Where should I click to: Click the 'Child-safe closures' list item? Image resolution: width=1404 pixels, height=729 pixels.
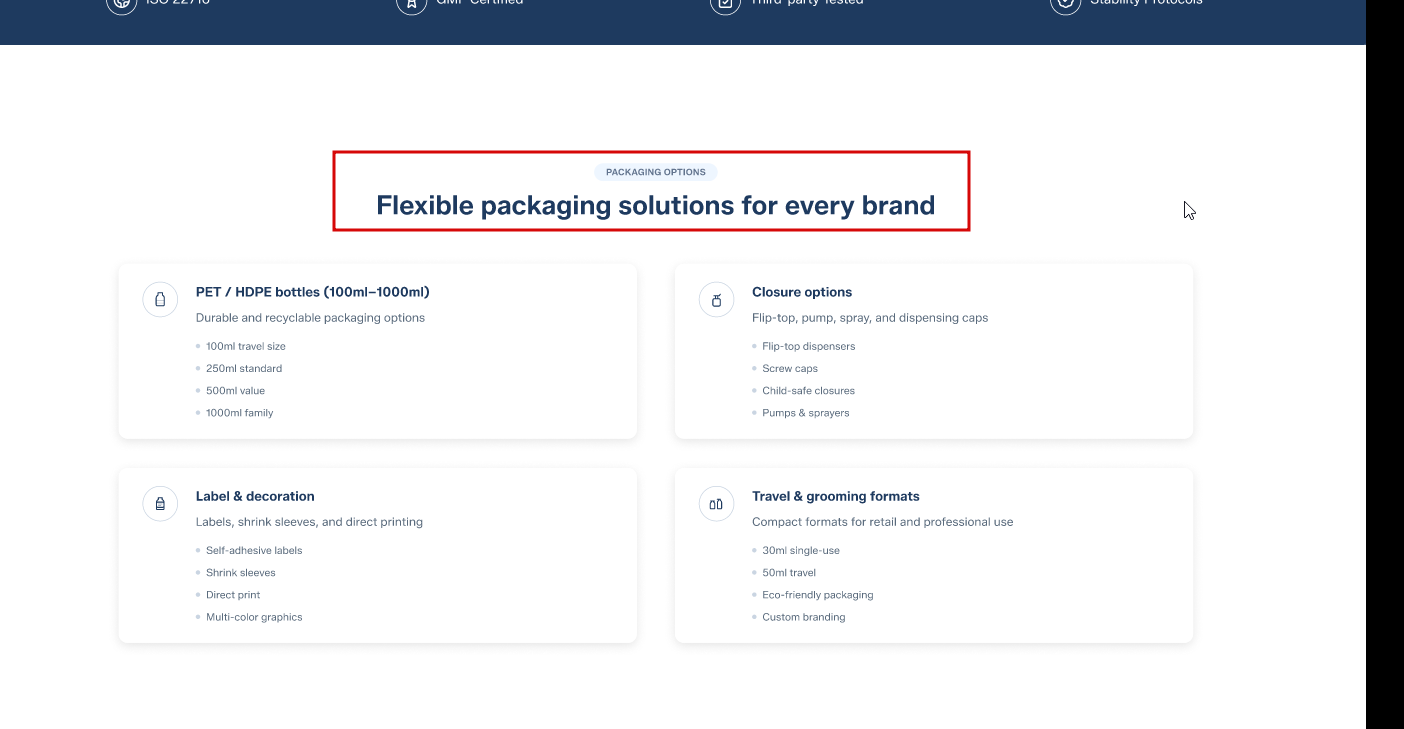coord(808,391)
